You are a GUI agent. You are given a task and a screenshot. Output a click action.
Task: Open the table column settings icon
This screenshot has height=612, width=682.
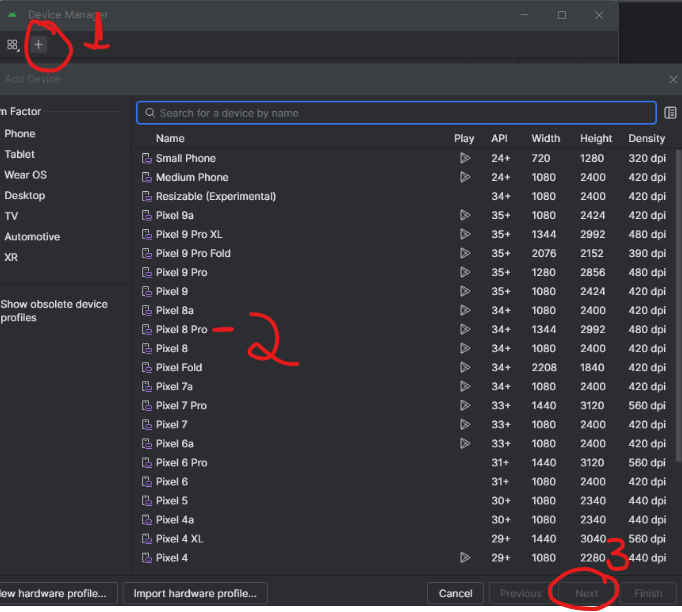(x=670, y=113)
